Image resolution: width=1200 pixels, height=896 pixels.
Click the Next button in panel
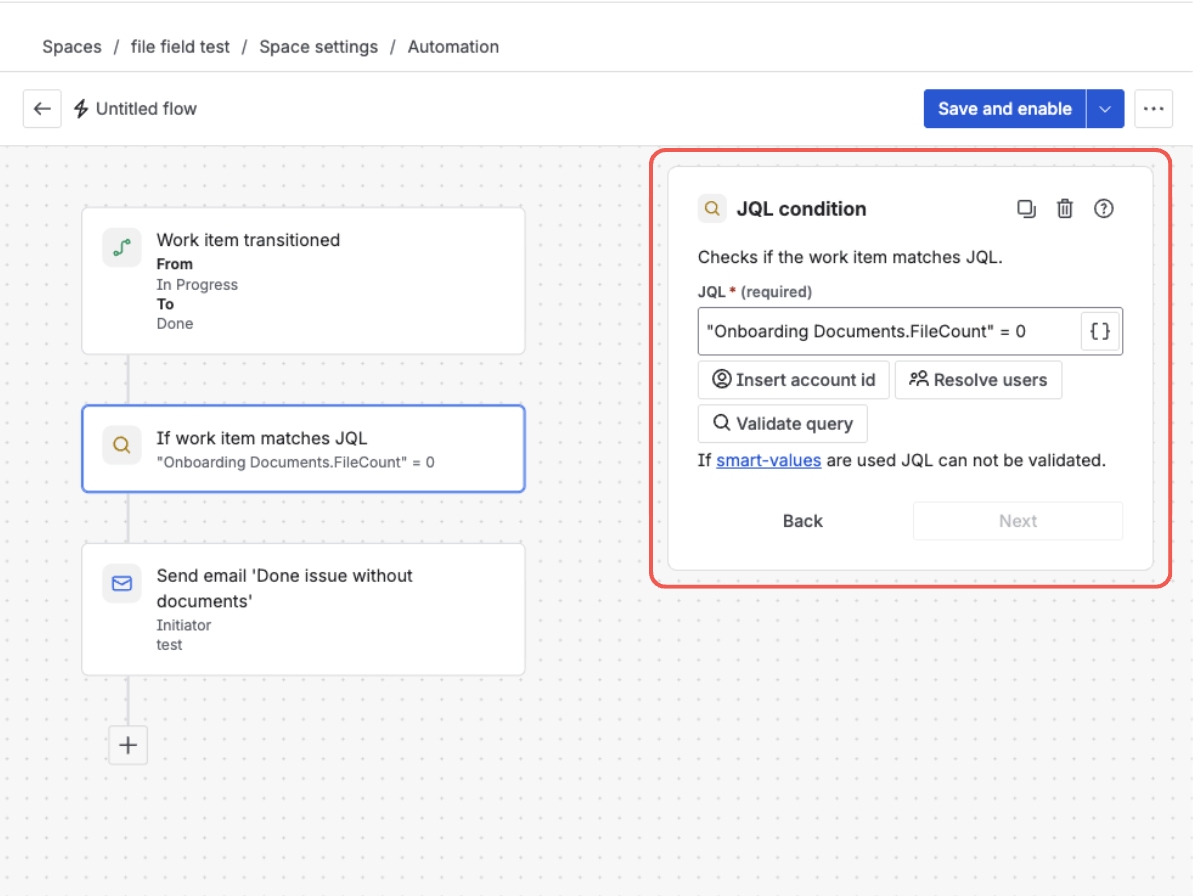1018,521
